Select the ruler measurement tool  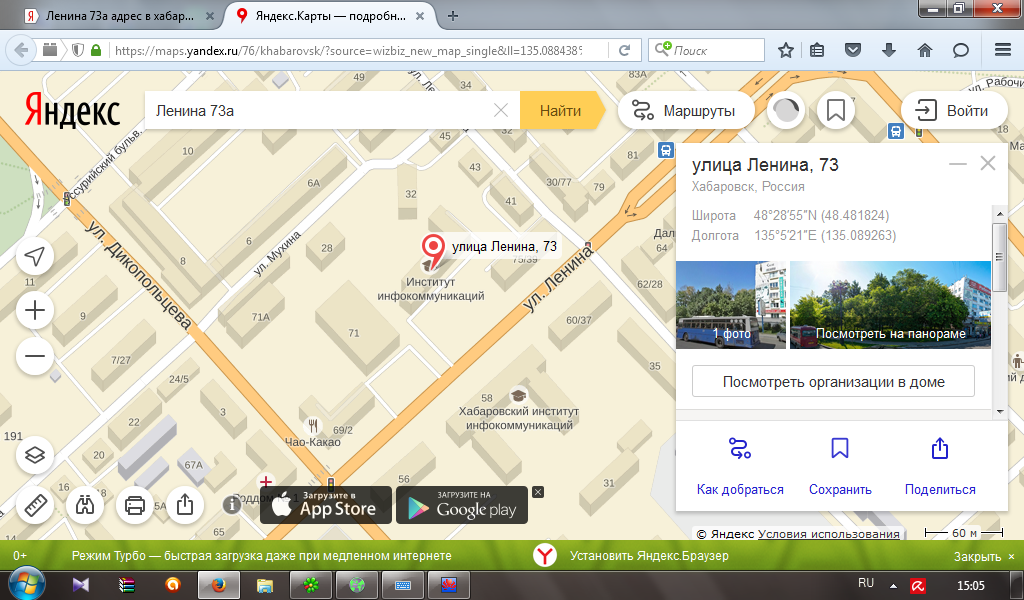point(35,505)
